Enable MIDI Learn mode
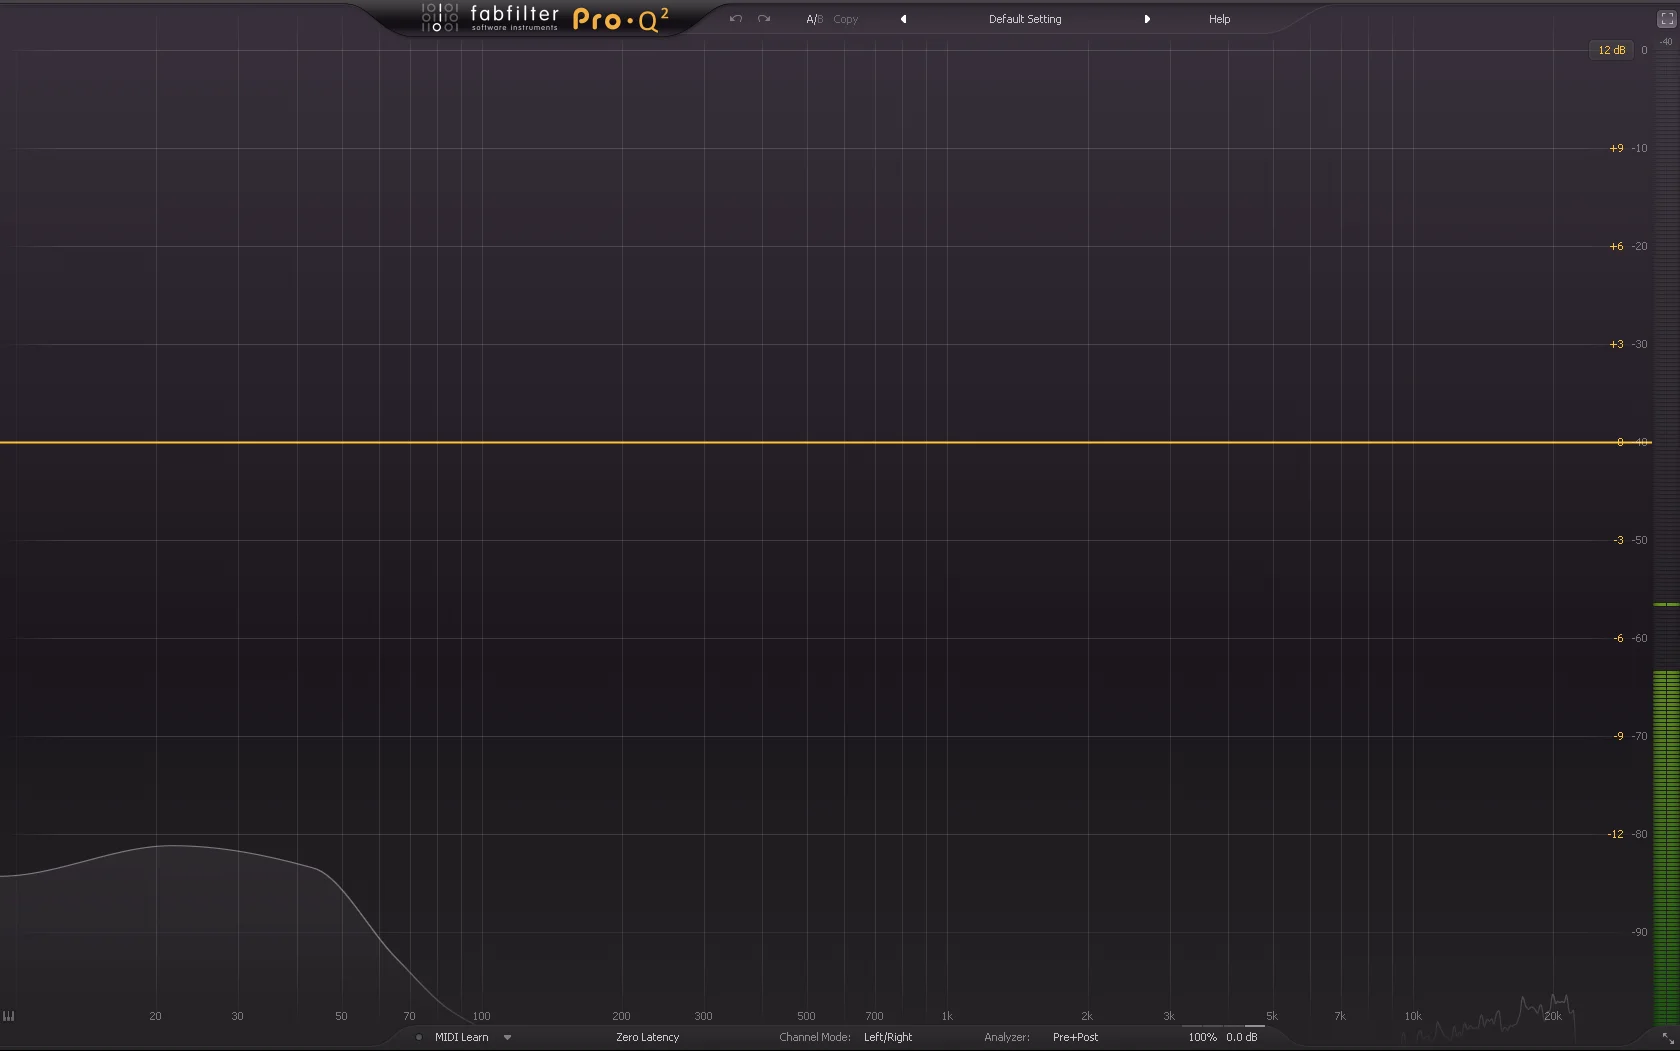 pos(462,1037)
